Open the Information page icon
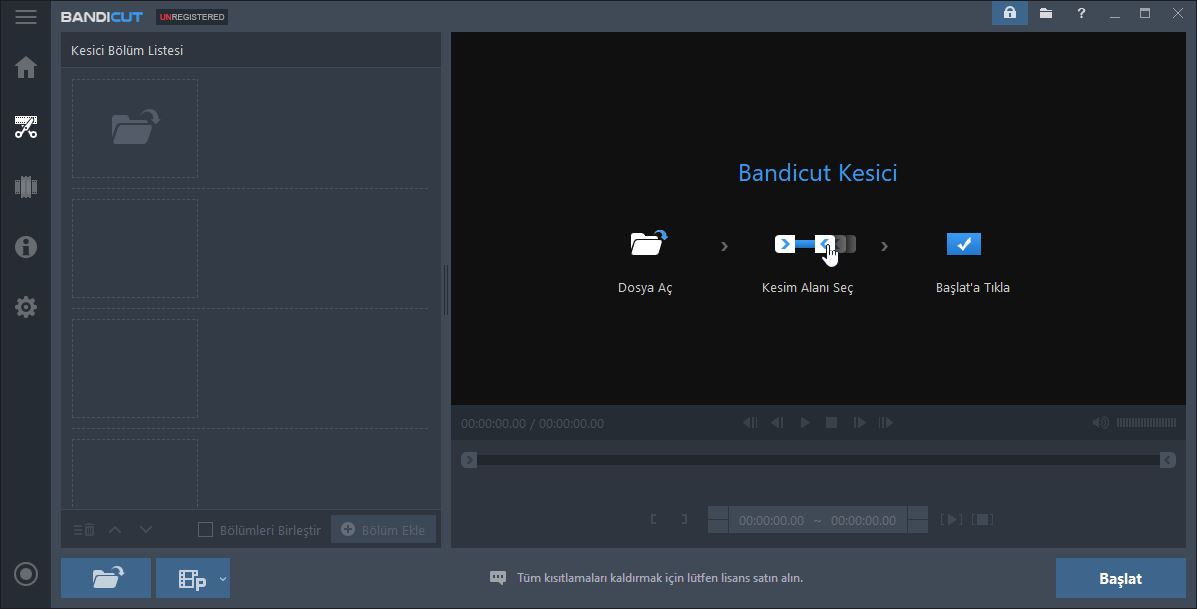 click(x=25, y=246)
